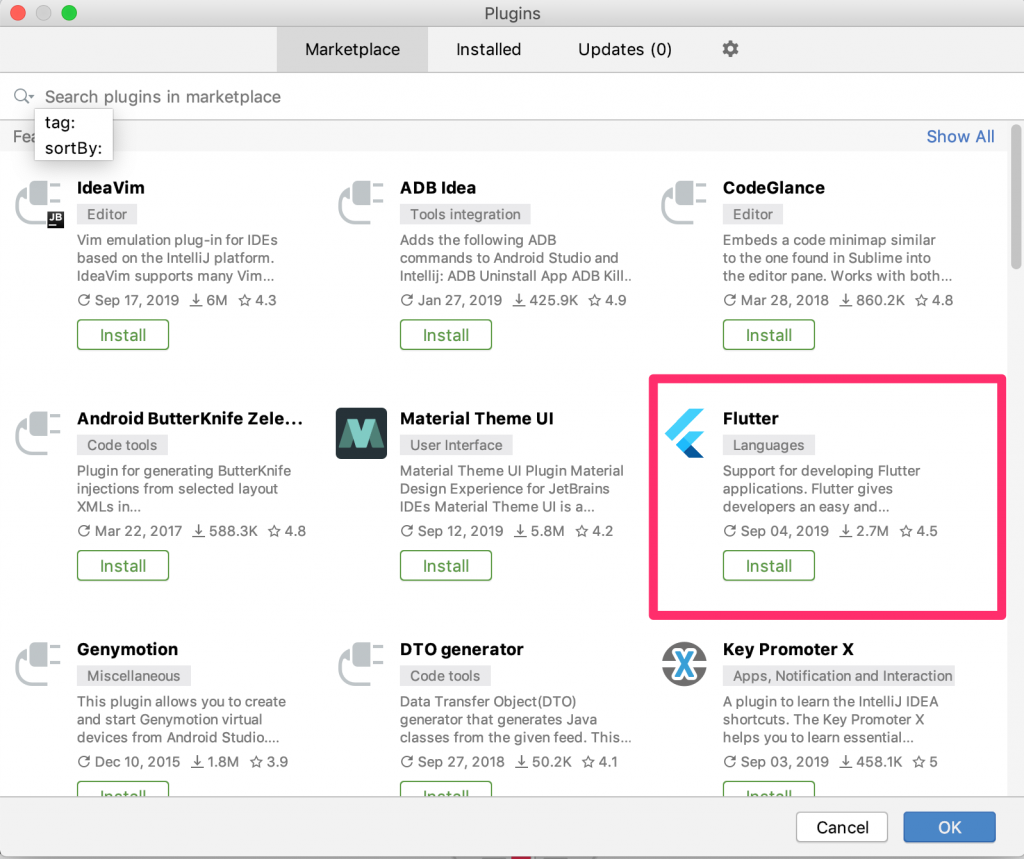Click the Mar 22, 2017 update date

click(x=130, y=531)
